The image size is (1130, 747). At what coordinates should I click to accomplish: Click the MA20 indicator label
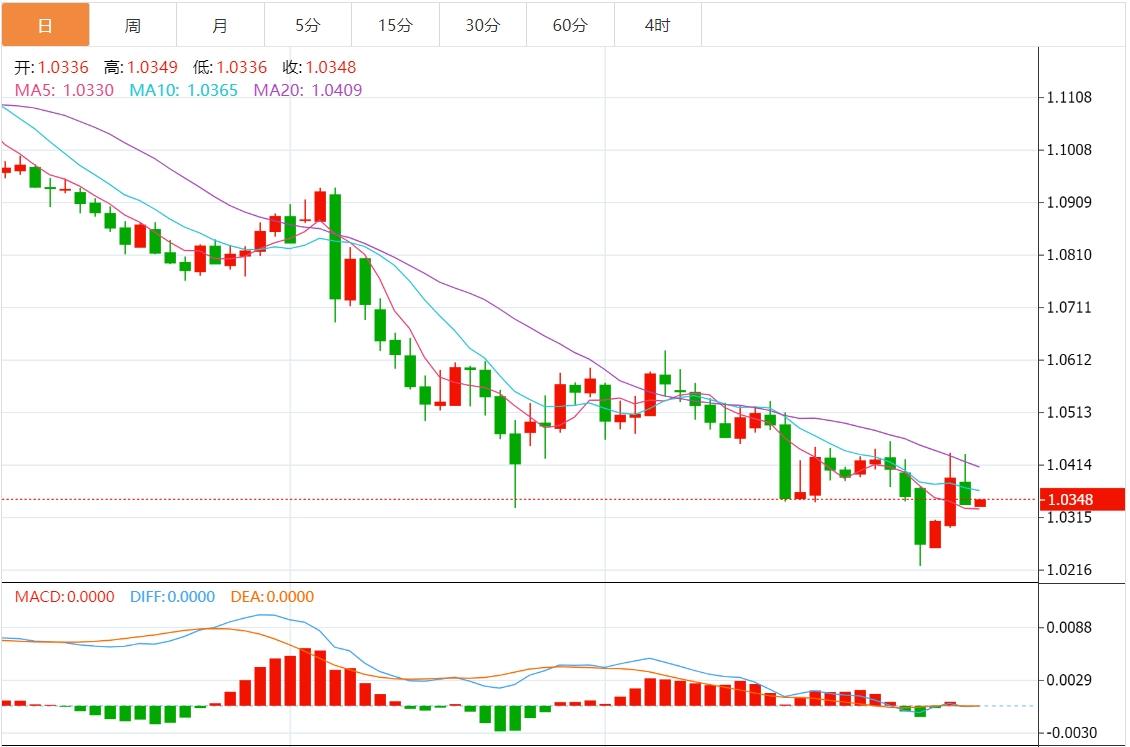[308, 90]
